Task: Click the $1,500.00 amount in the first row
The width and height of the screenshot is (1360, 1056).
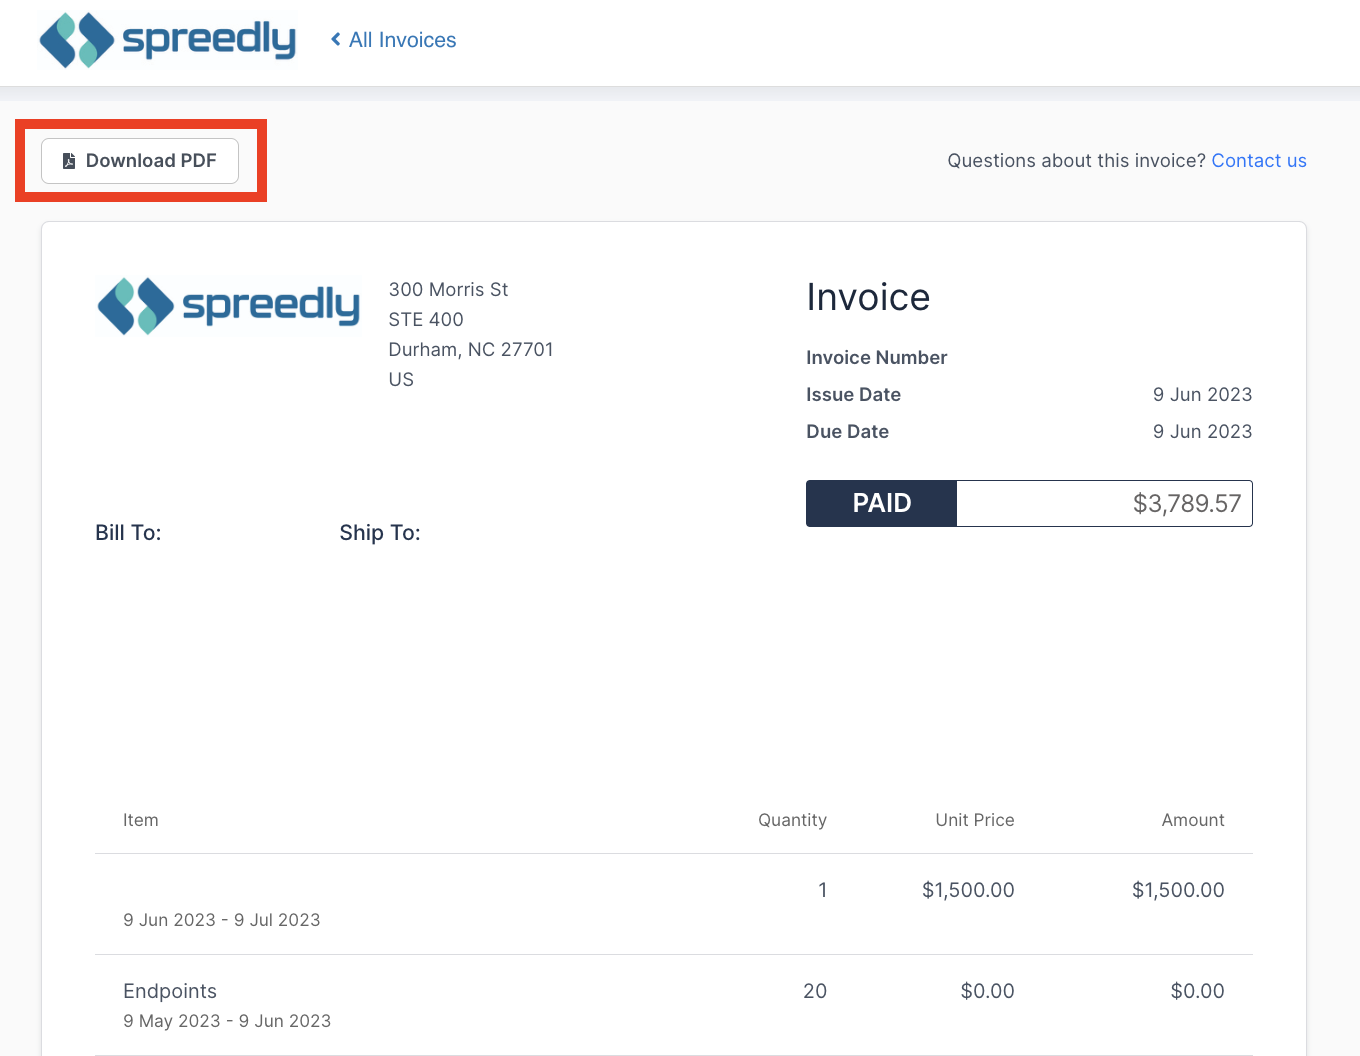Action: click(x=1178, y=889)
